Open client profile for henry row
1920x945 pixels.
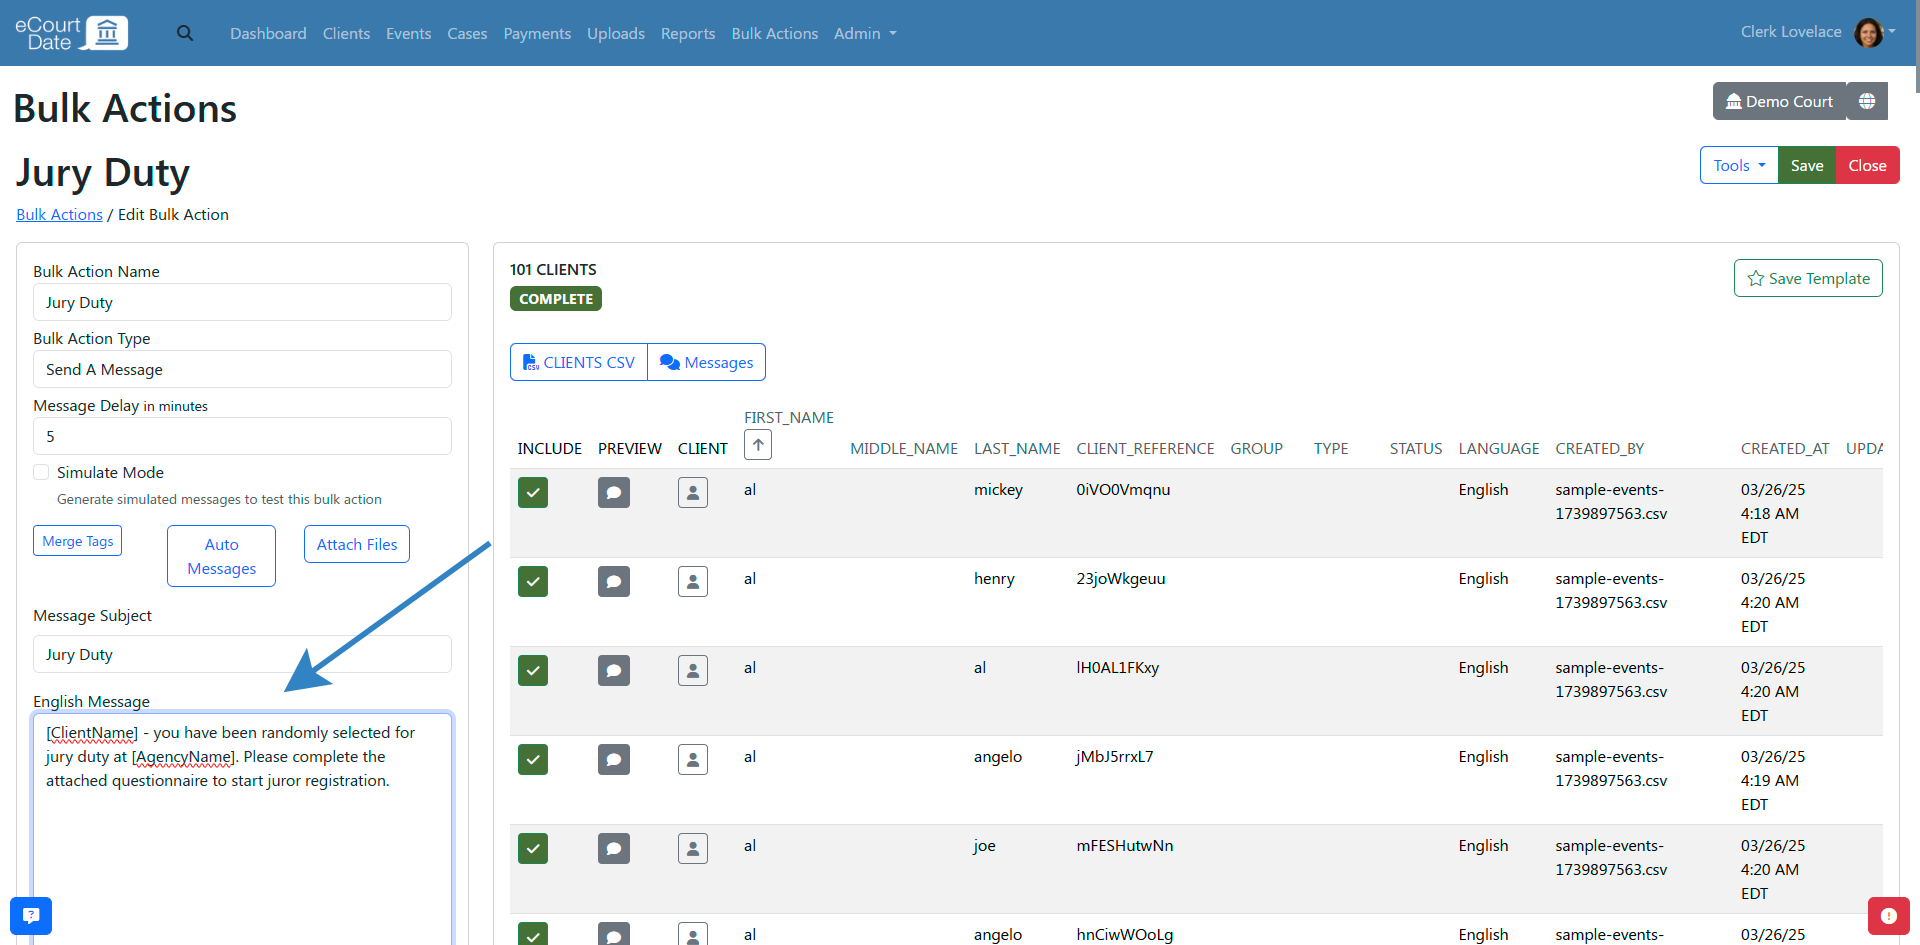[693, 581]
